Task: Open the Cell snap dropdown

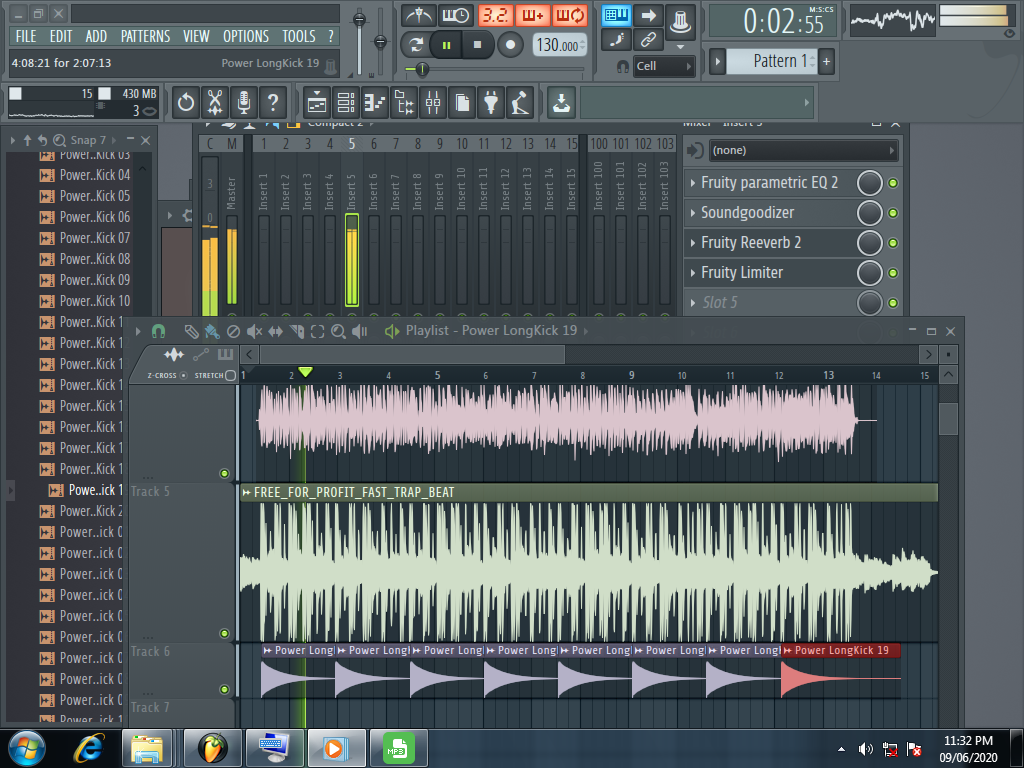Action: pyautogui.click(x=664, y=67)
